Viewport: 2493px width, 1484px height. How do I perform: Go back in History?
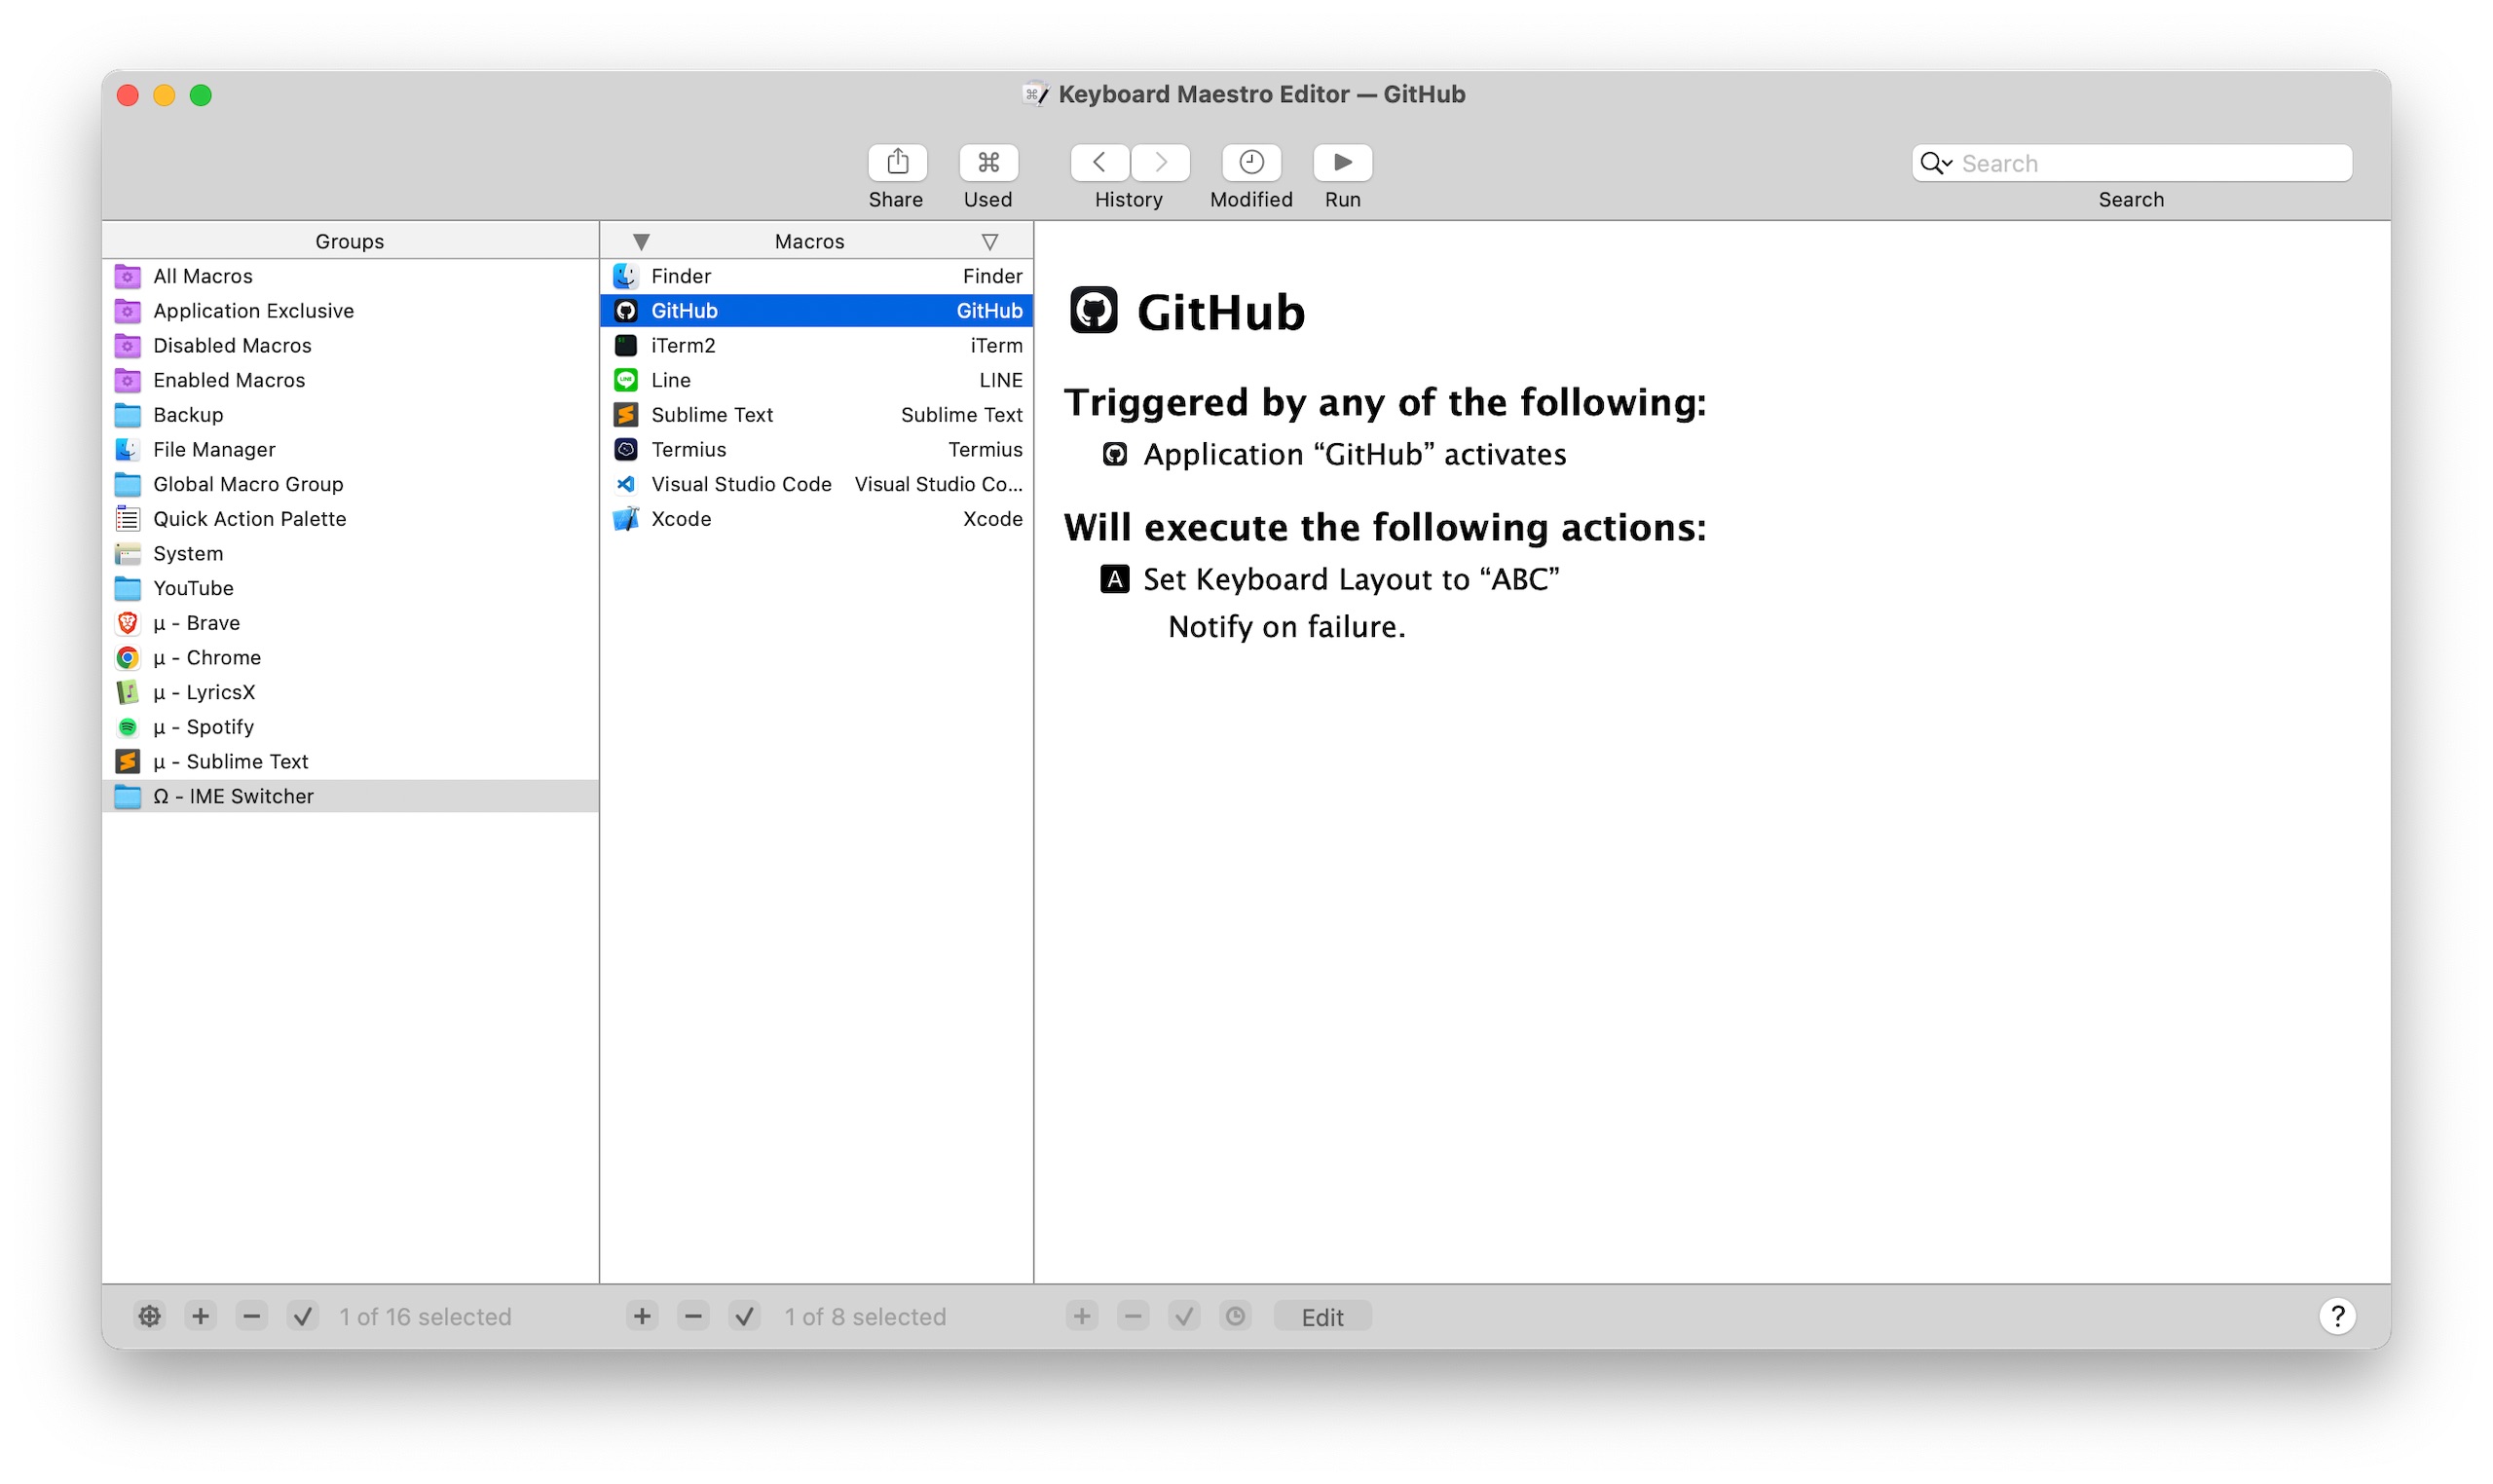tap(1099, 162)
